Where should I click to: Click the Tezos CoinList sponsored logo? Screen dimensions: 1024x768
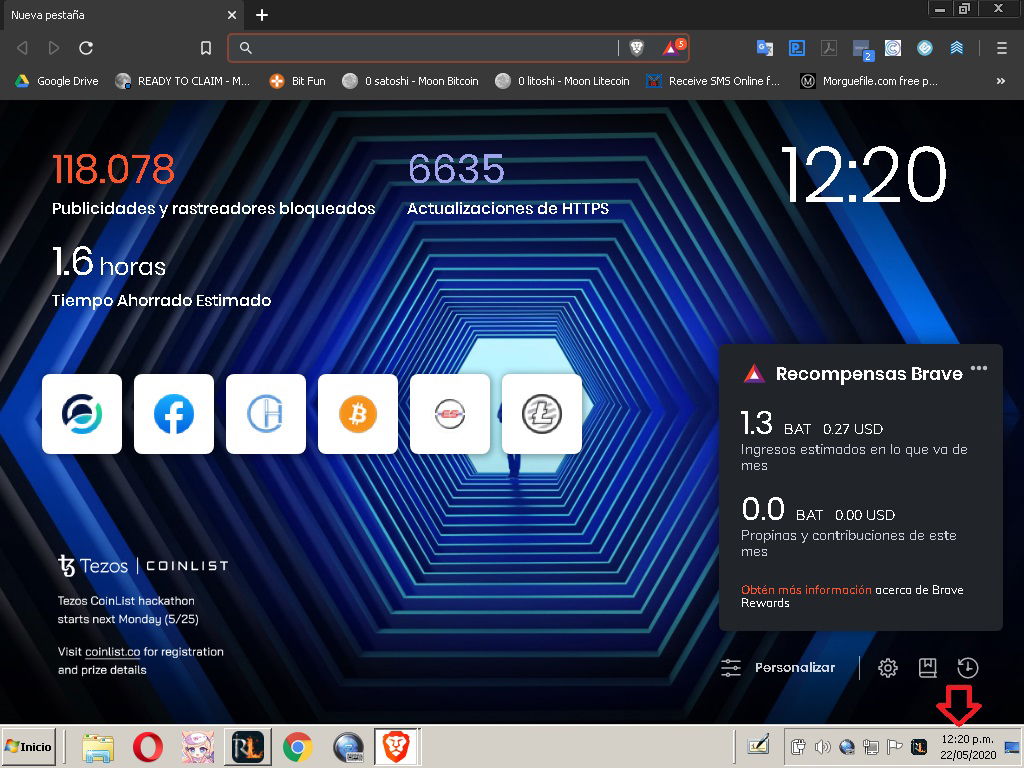pyautogui.click(x=143, y=566)
